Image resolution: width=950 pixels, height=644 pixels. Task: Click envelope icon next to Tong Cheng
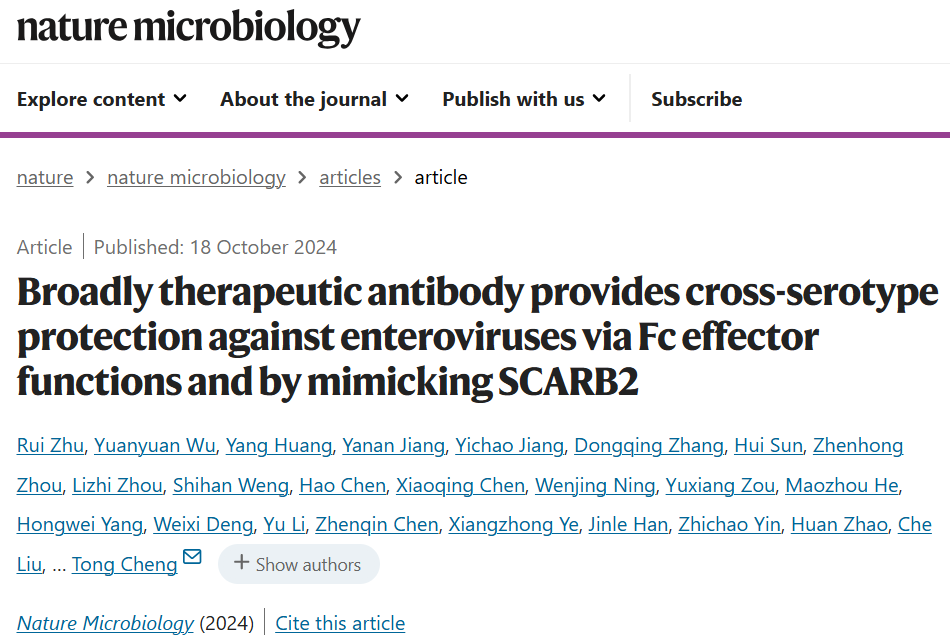pos(192,558)
